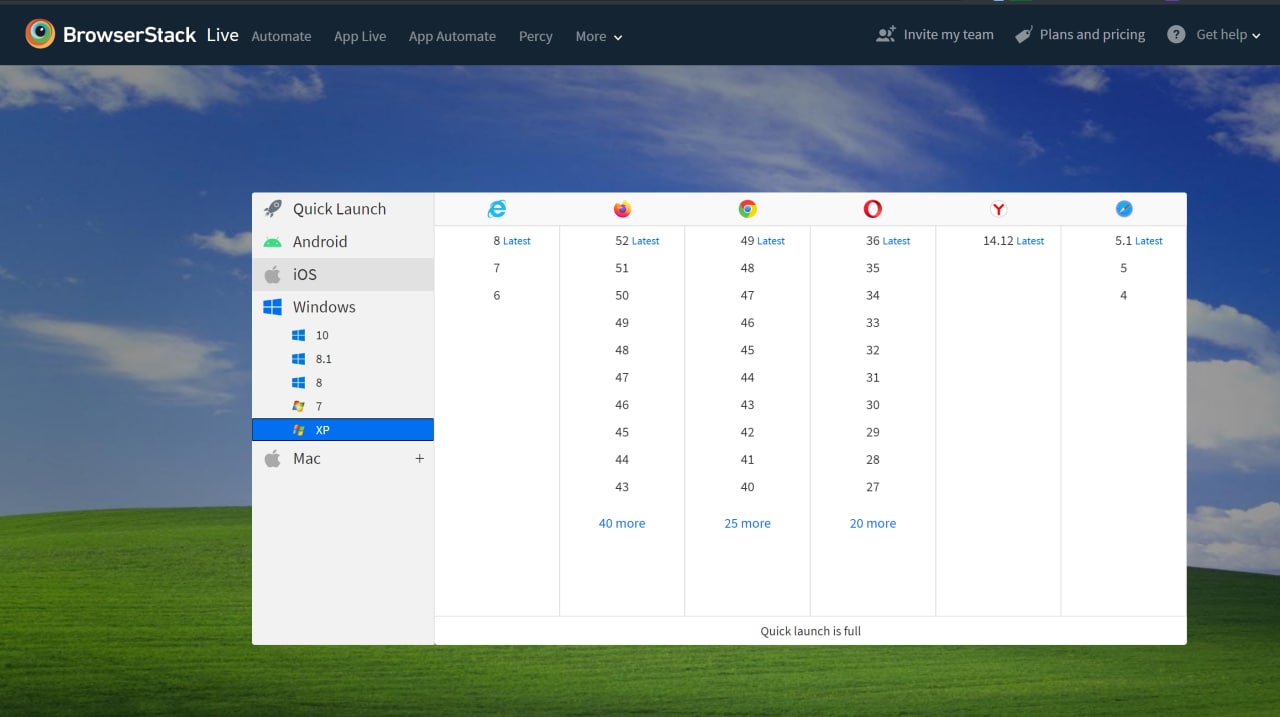Click the Apple icon beside Mac
This screenshot has width=1280, height=717.
(272, 458)
